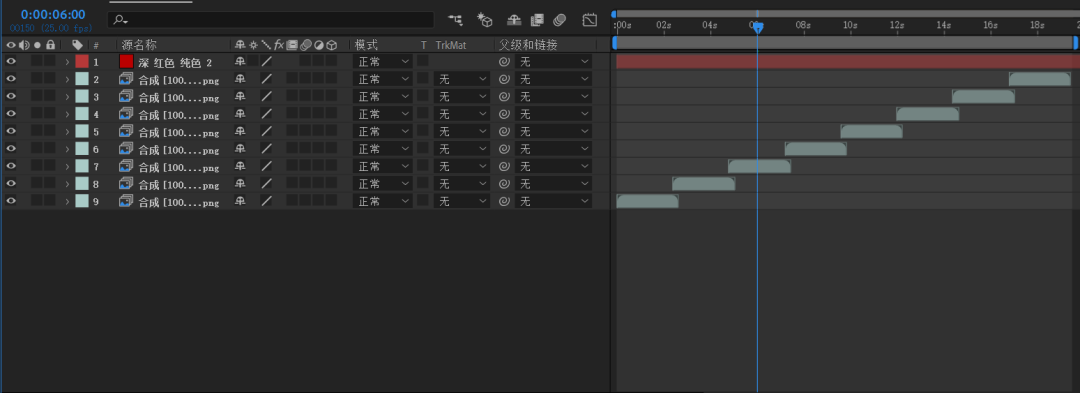Click the layer search input field
The width and height of the screenshot is (1080, 393).
[x=271, y=20]
